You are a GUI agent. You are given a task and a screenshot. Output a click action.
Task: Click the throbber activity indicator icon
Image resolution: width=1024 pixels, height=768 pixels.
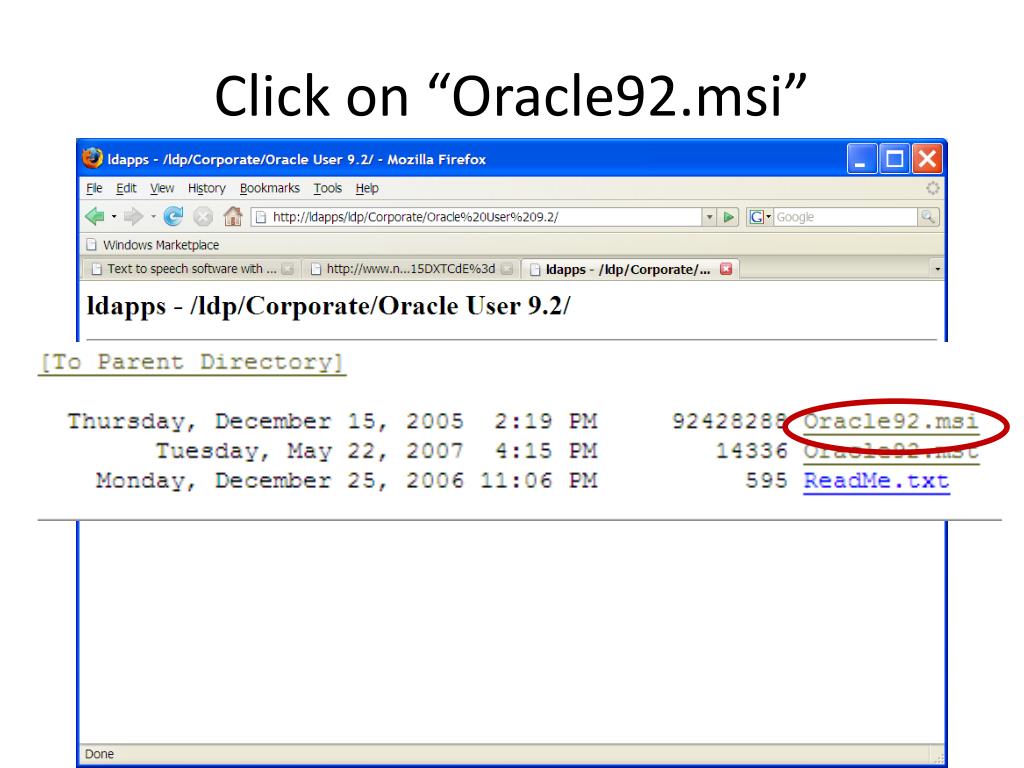click(x=933, y=188)
